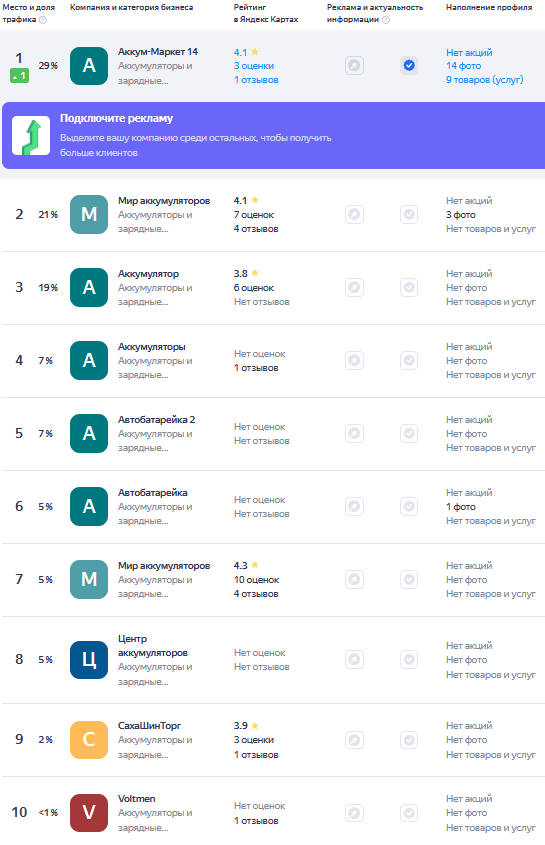Image resolution: width=545 pixels, height=845 pixels.
Task: Click the red Voltmen company avatar
Action: click(x=89, y=813)
